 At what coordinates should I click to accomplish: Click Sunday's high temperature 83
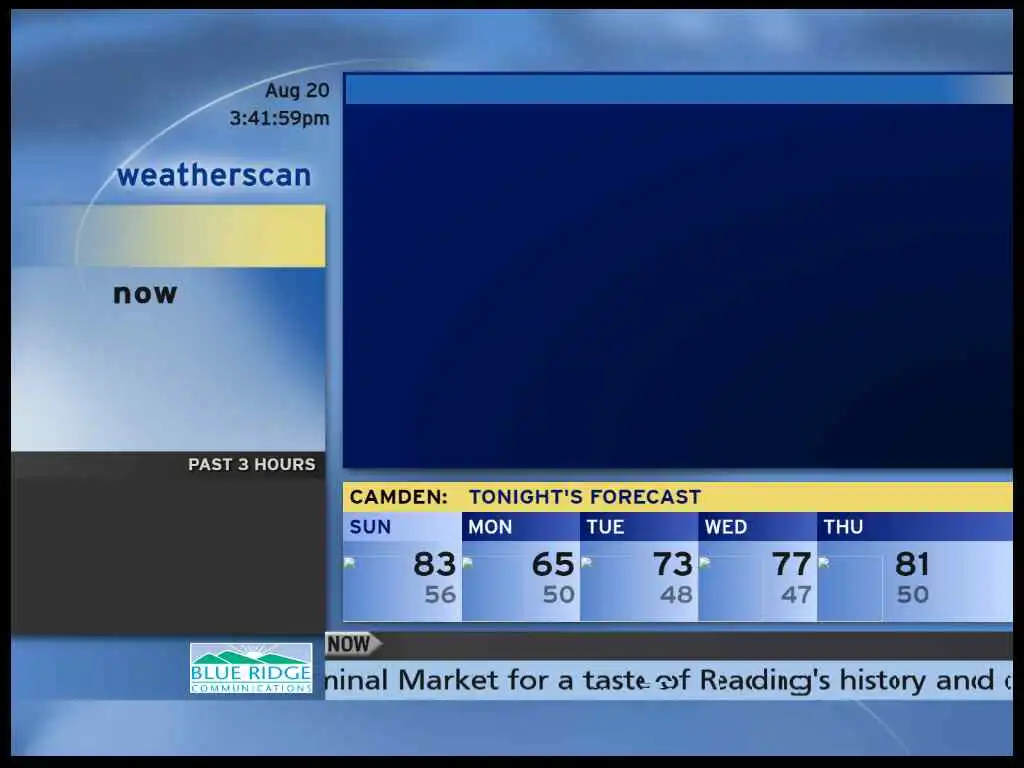tap(434, 564)
